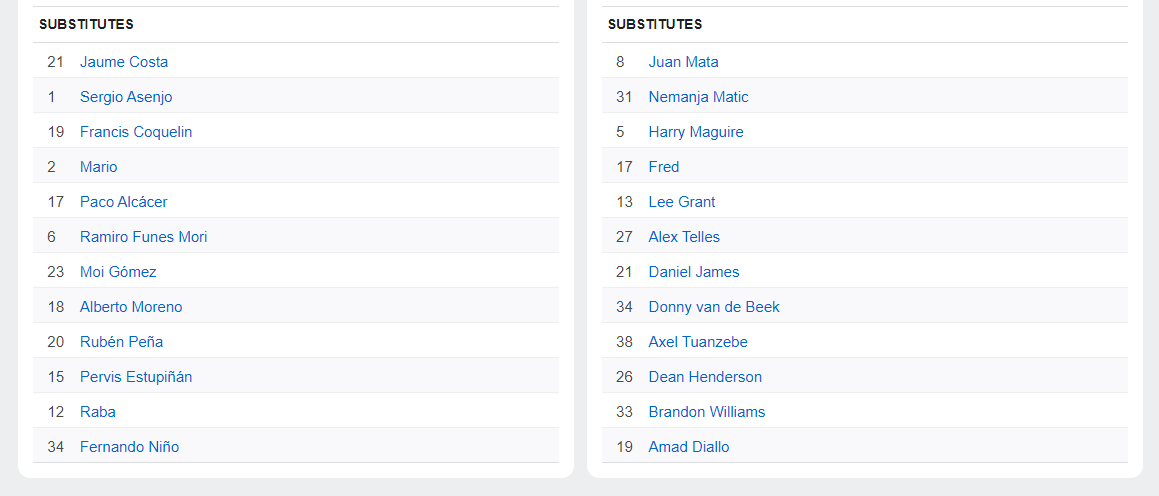Open Jaume Costa's player page
Screen dimensions: 1159x496
tap(124, 62)
